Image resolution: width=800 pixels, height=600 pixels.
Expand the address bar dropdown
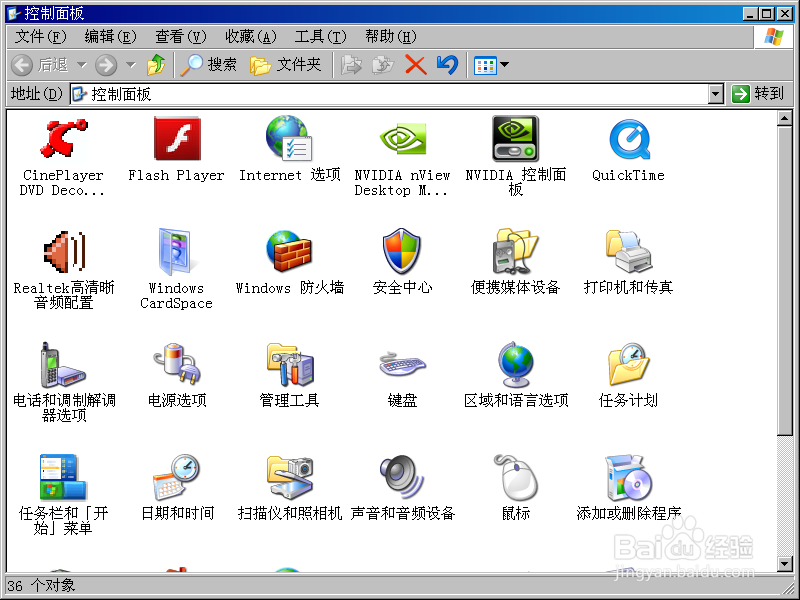pyautogui.click(x=716, y=94)
